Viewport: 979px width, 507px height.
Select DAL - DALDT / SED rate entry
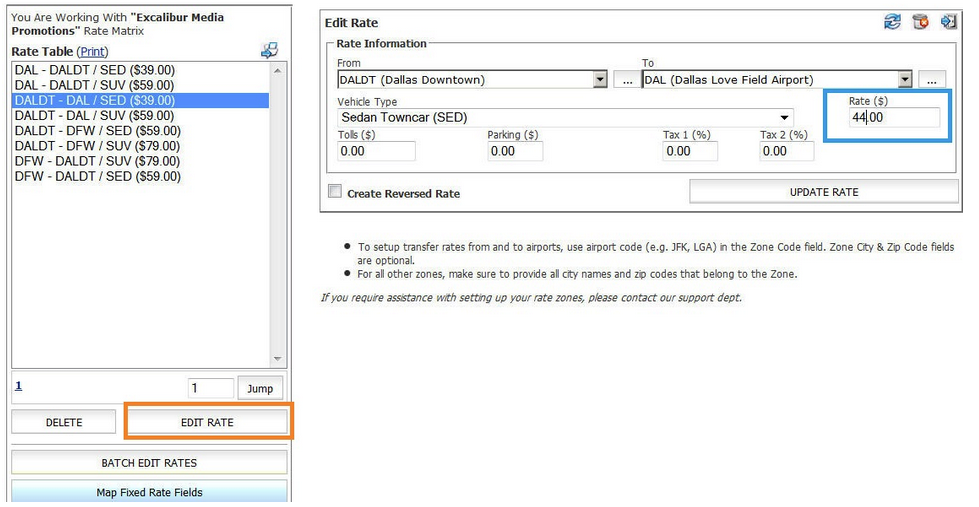[x=94, y=70]
